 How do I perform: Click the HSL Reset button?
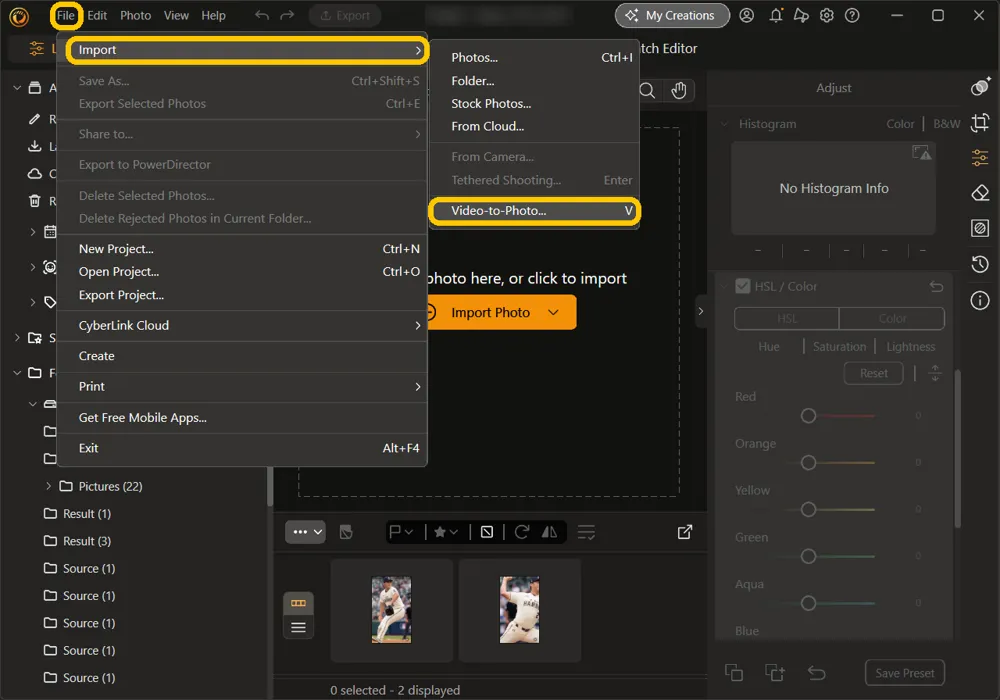873,373
